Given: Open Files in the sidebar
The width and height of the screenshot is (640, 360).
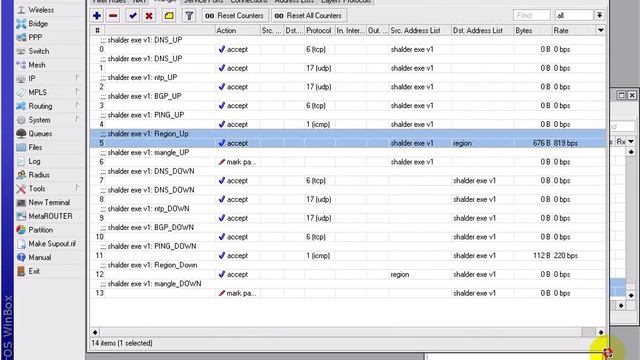Looking at the screenshot, I should click(x=35, y=147).
